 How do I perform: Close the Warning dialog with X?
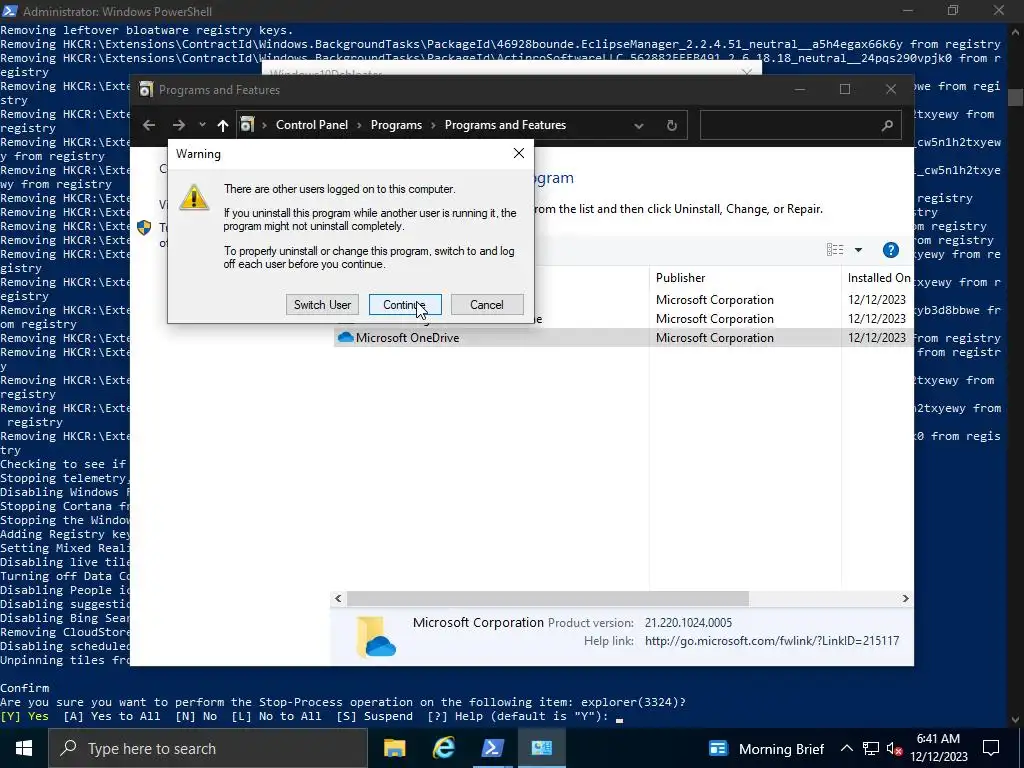tap(519, 153)
